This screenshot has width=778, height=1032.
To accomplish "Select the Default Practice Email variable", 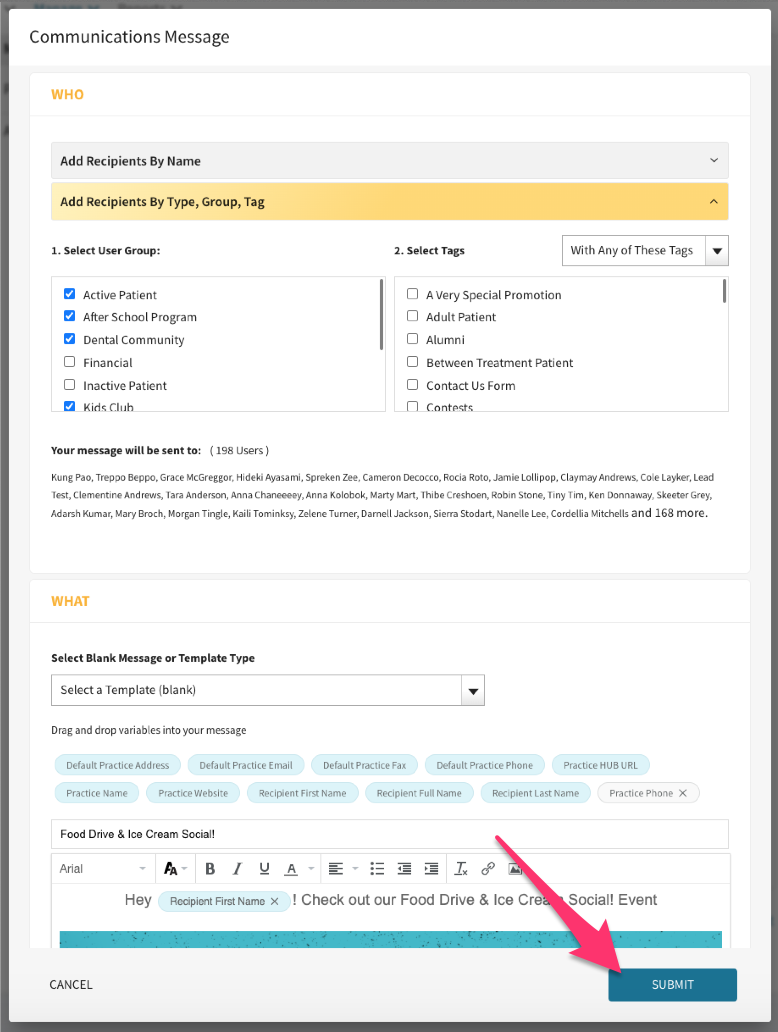I will coord(246,765).
